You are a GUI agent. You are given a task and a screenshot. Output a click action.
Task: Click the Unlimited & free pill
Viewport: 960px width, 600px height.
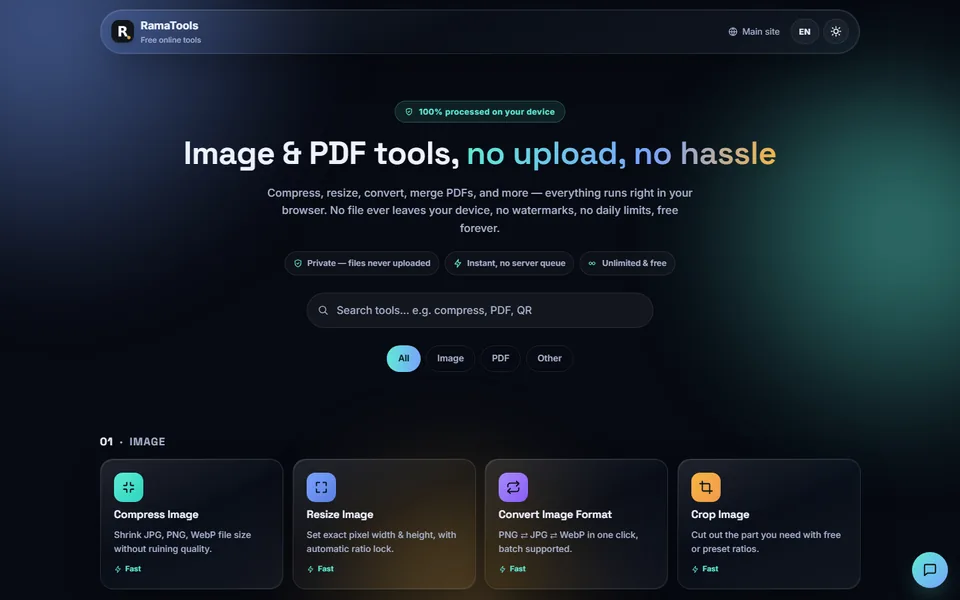(628, 263)
